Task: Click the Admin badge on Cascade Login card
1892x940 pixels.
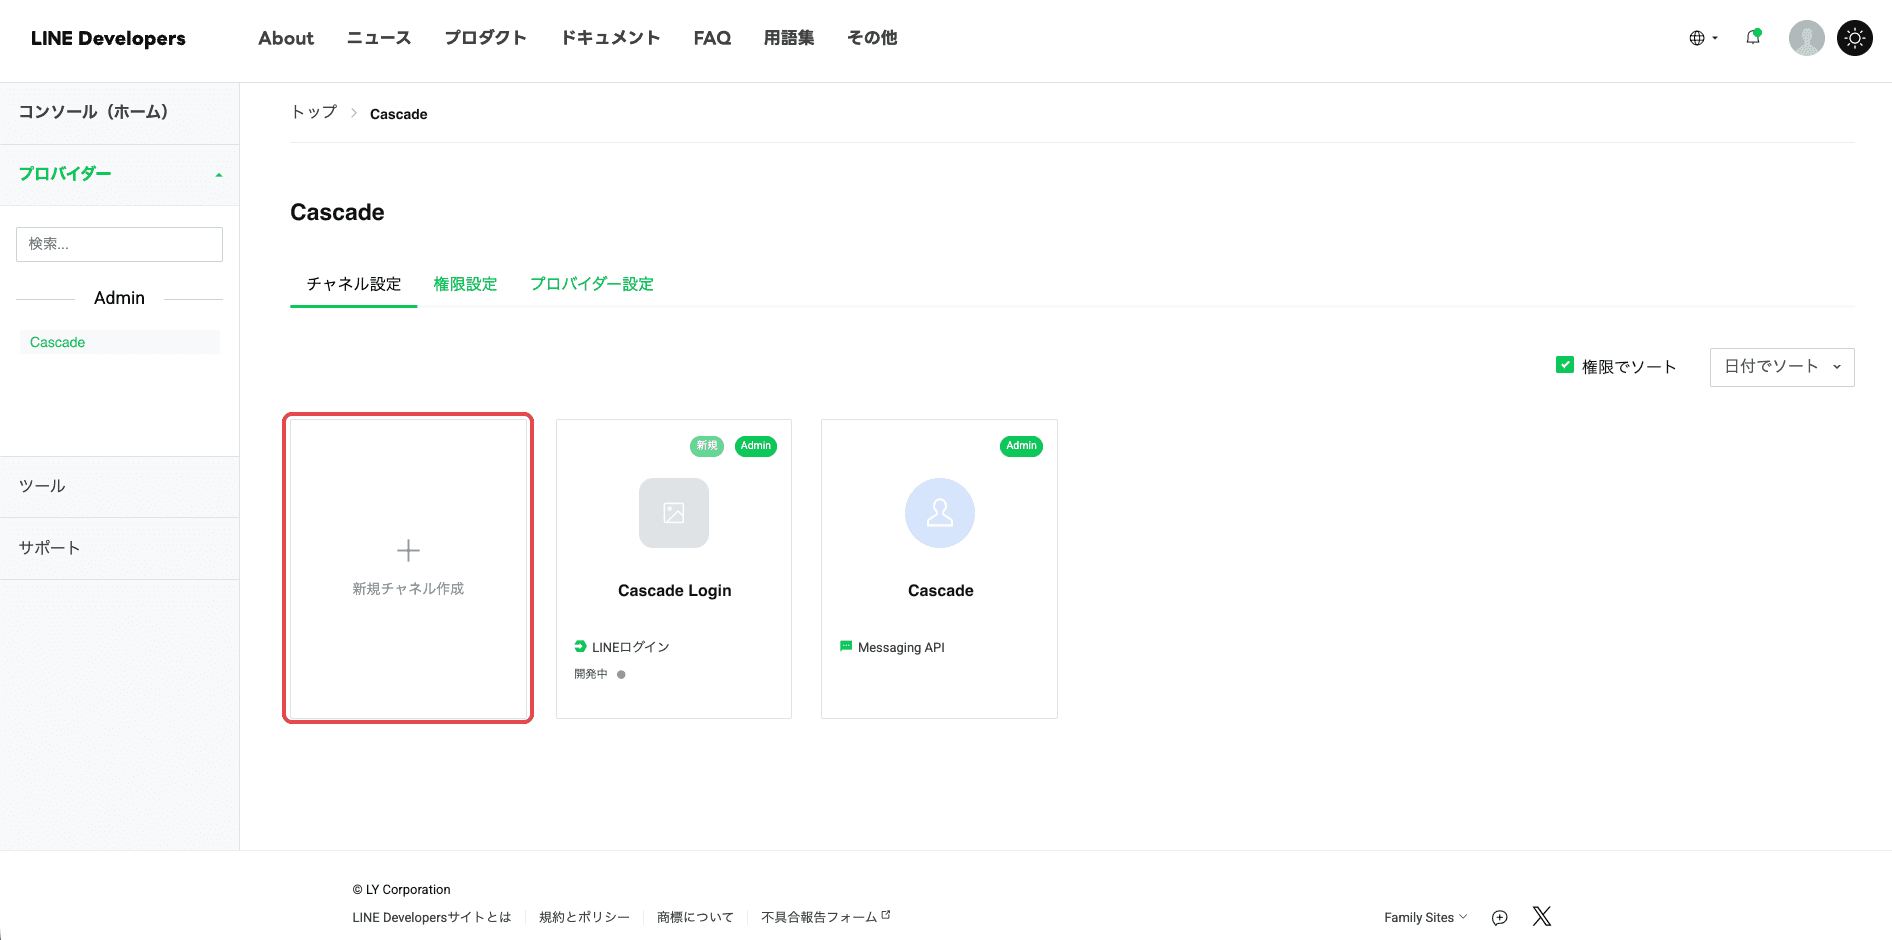Action: tap(756, 446)
